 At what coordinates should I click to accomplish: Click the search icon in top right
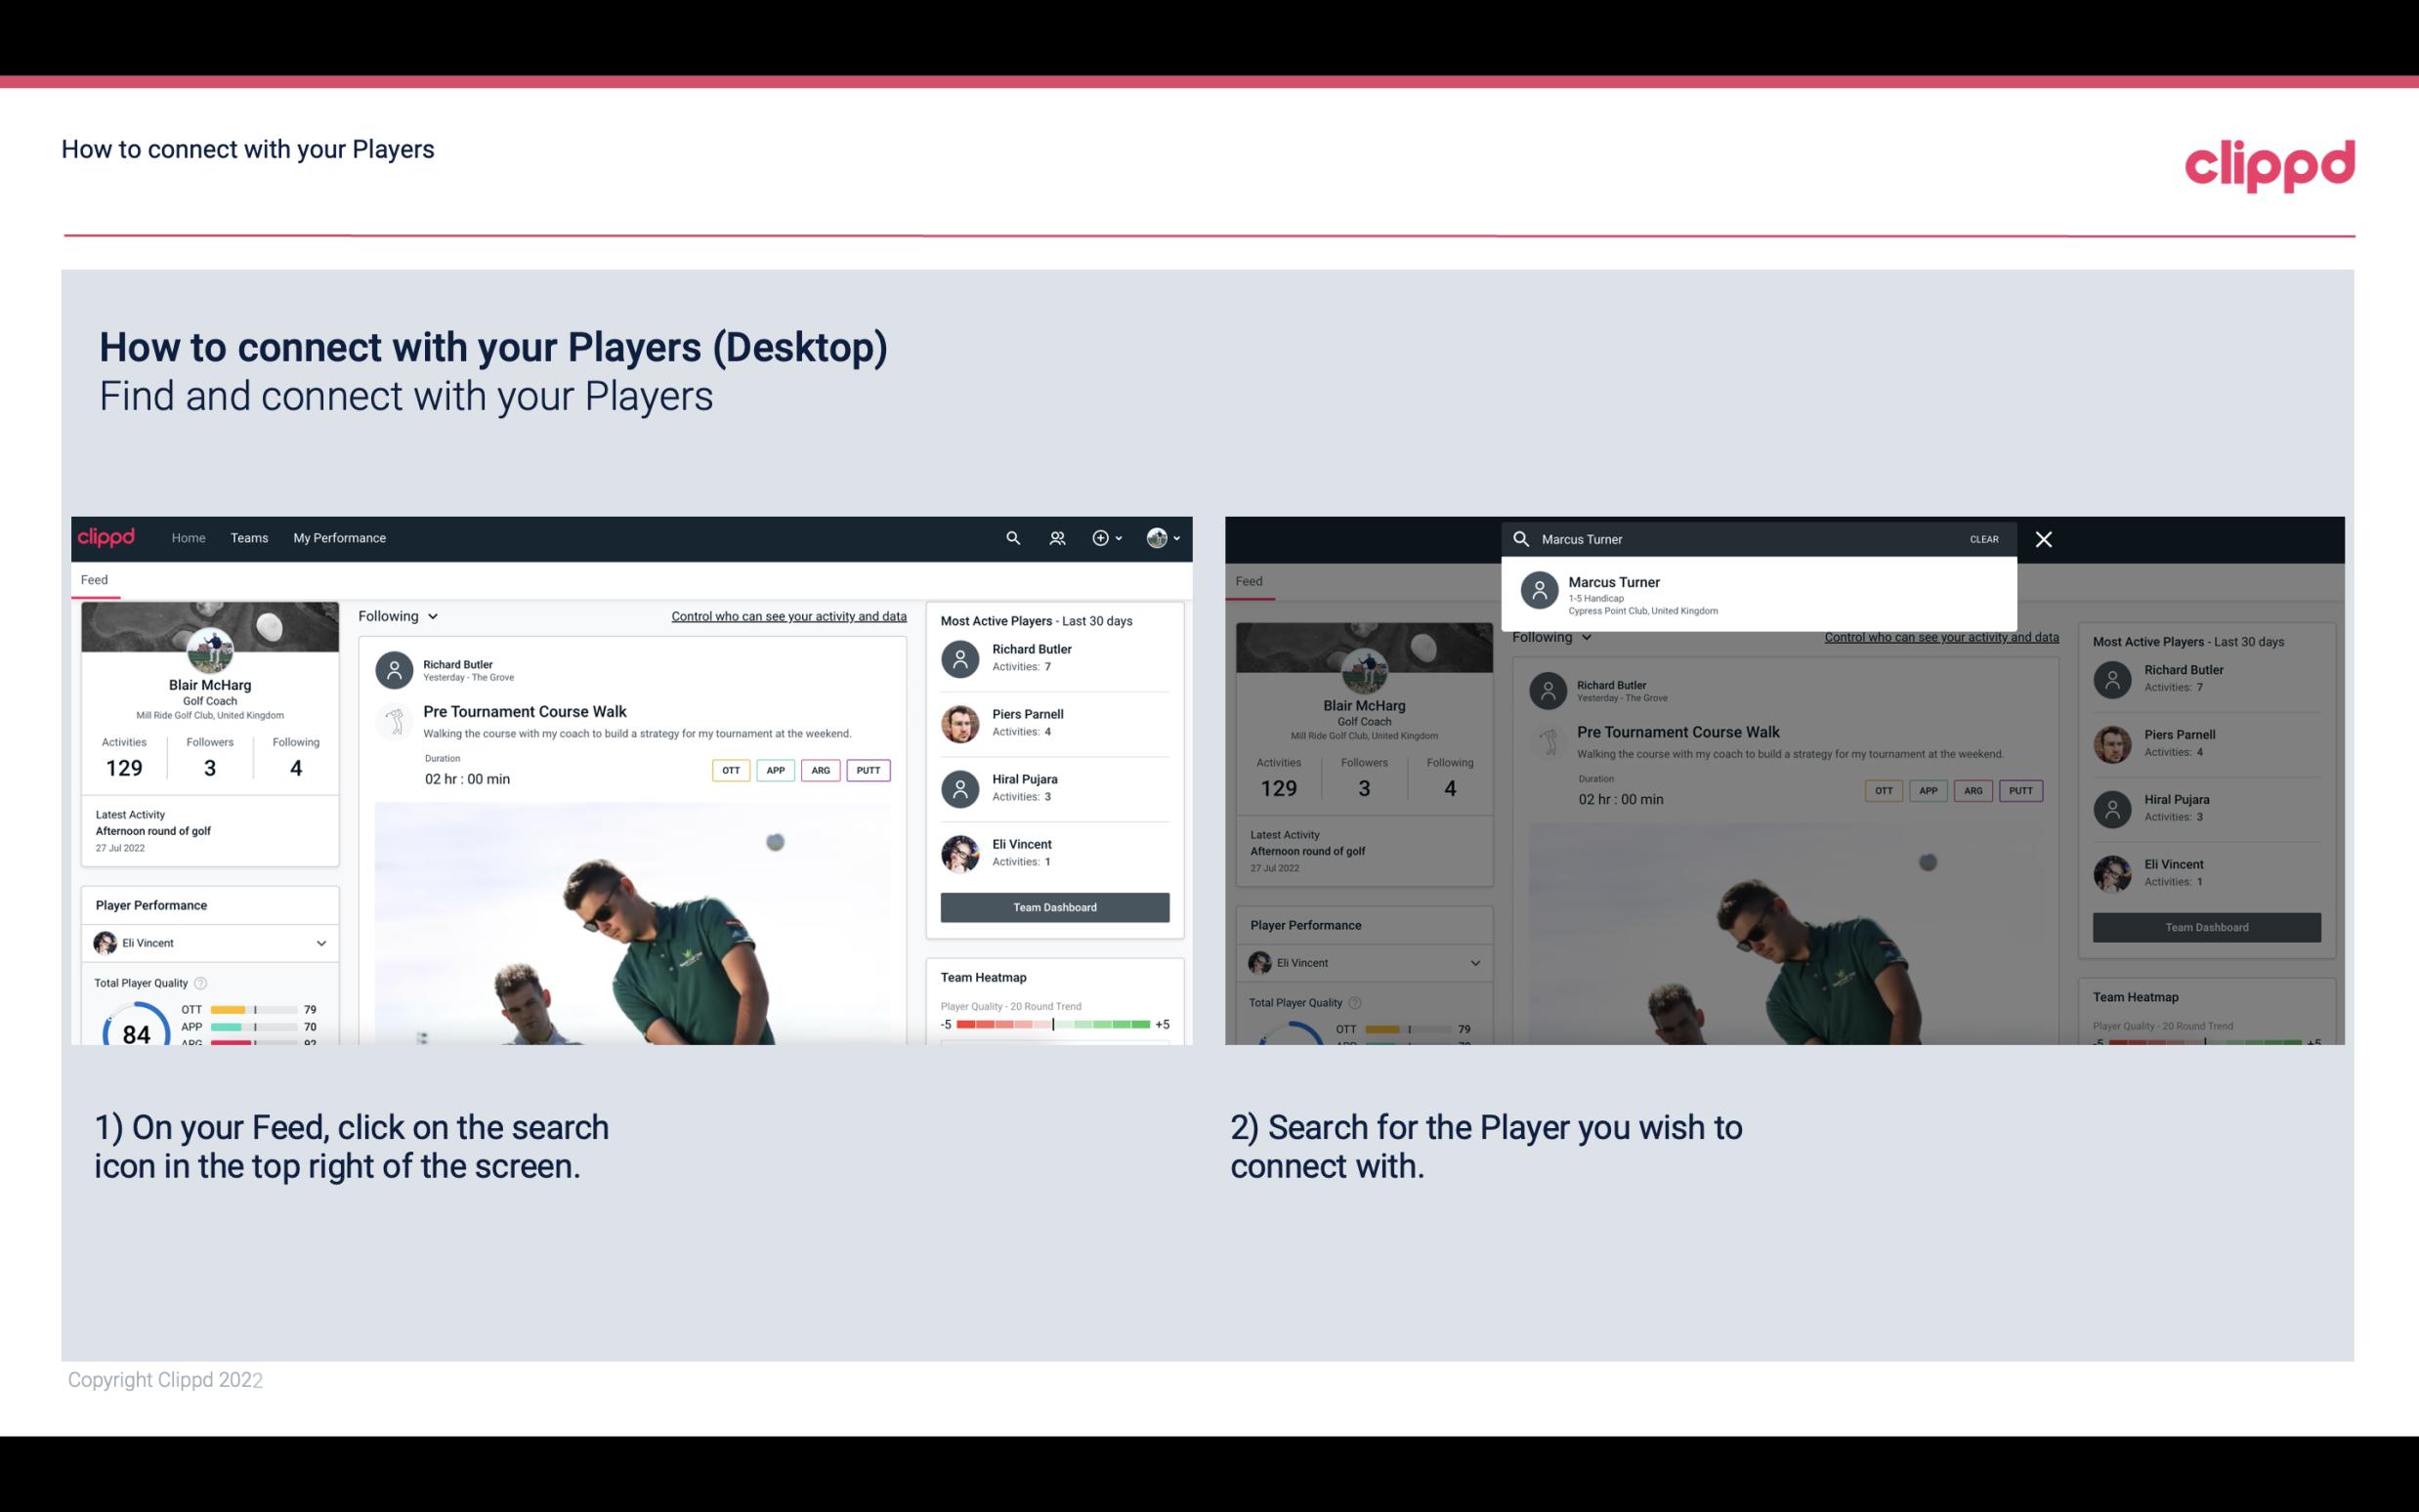(x=1010, y=536)
